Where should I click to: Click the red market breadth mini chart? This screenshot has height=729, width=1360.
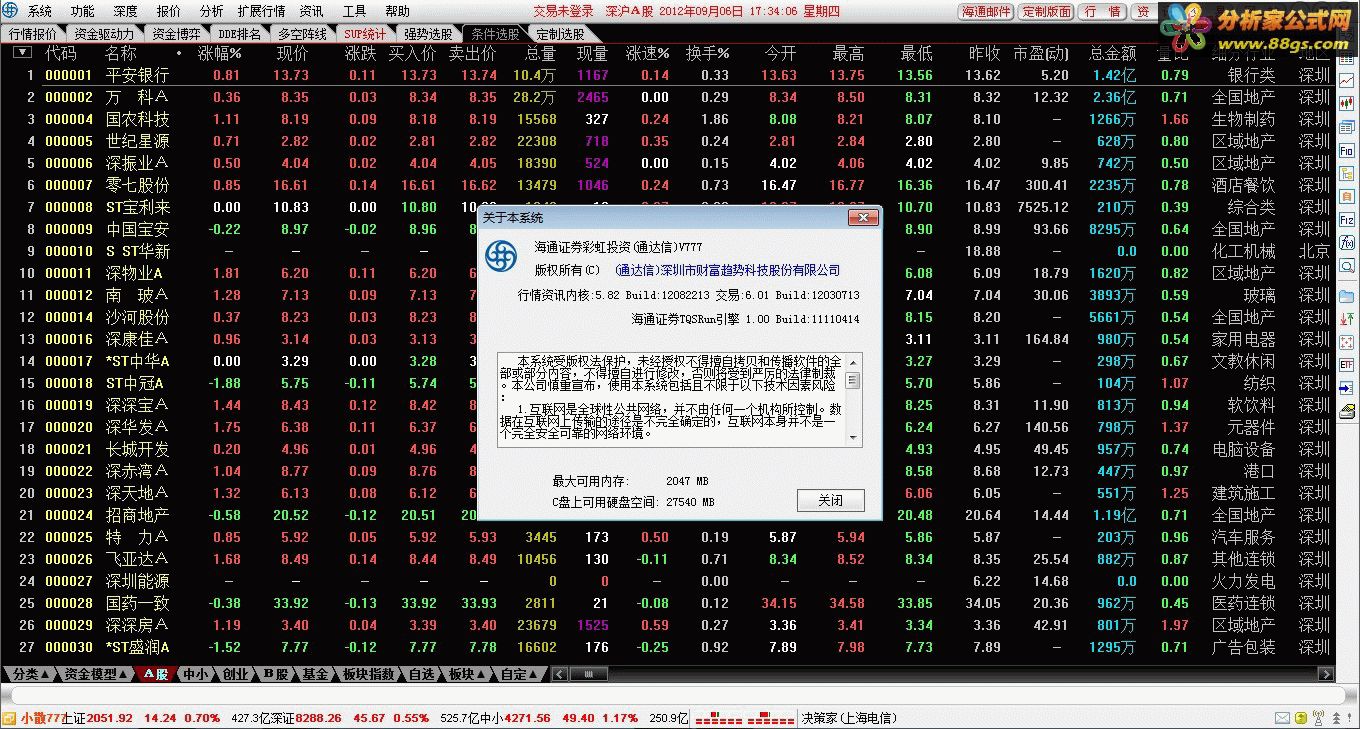pyautogui.click(x=744, y=718)
